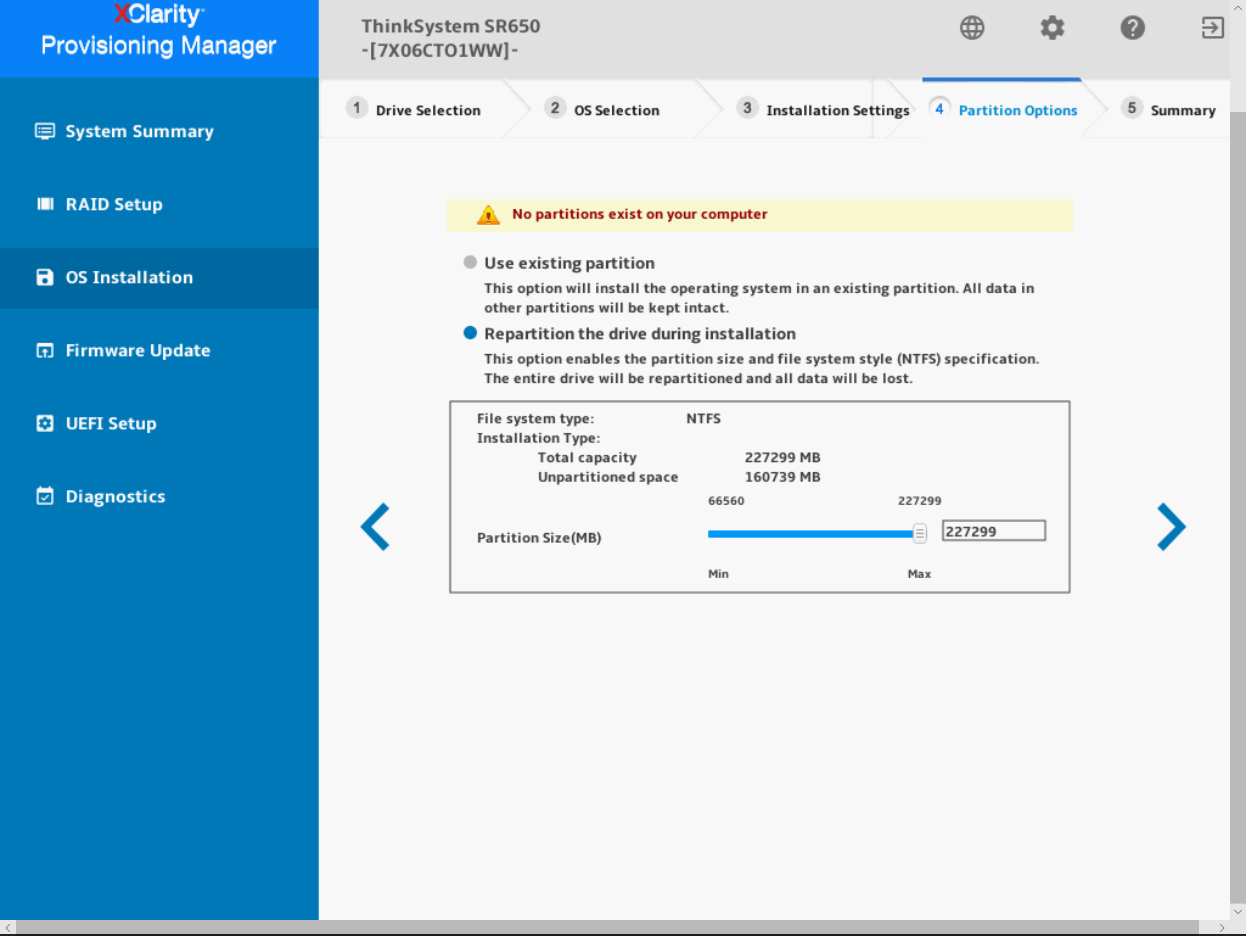Open Firmware Update in sidebar
The image size is (1246, 936).
[159, 350]
